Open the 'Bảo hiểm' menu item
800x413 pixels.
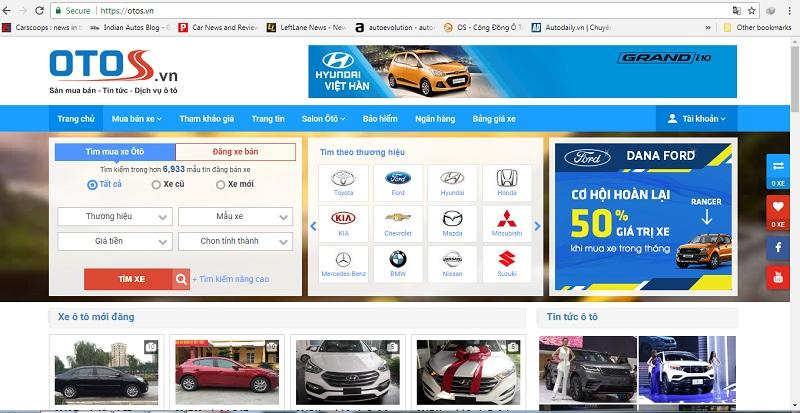coord(380,119)
